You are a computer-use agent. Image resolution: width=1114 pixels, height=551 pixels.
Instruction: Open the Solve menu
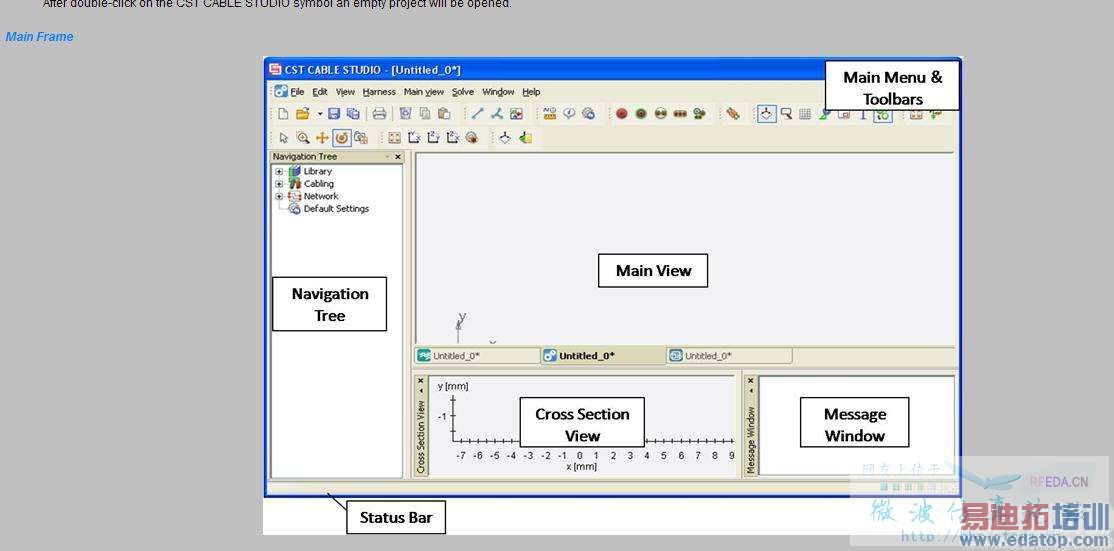[463, 92]
